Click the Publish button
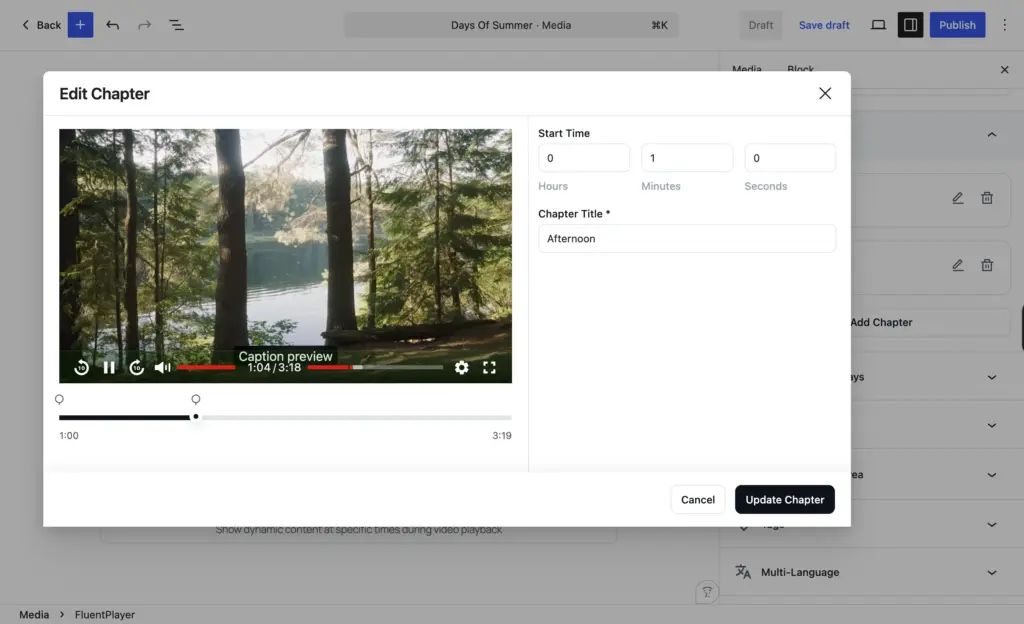This screenshot has height=624, width=1024. (x=957, y=25)
